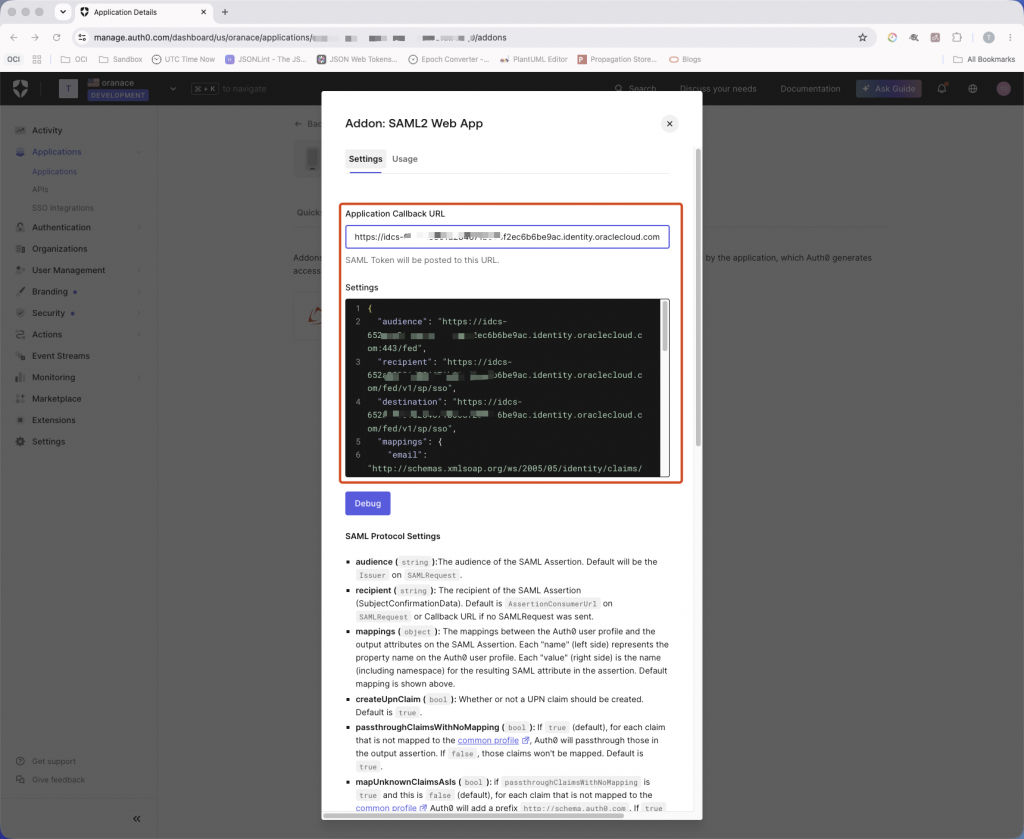The image size is (1024, 839).
Task: Open the JSON Web Tokens bookmark
Action: tap(357, 59)
